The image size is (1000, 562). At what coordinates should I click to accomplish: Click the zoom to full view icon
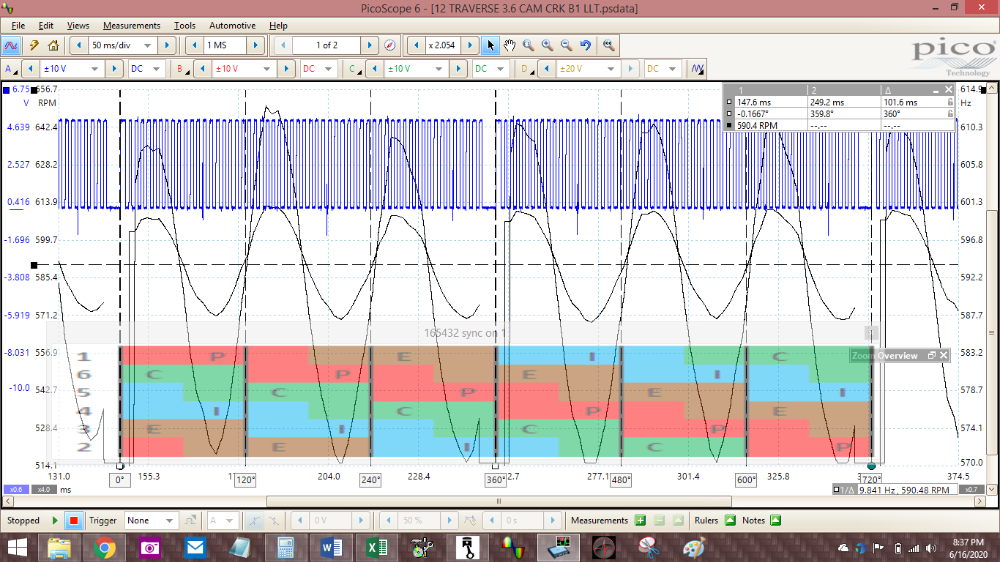(608, 45)
